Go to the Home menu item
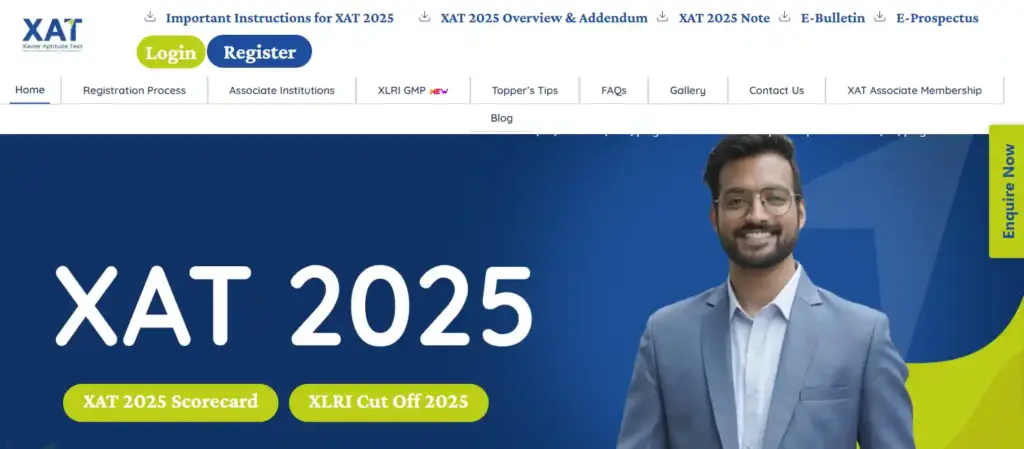The image size is (1024, 449). point(30,90)
